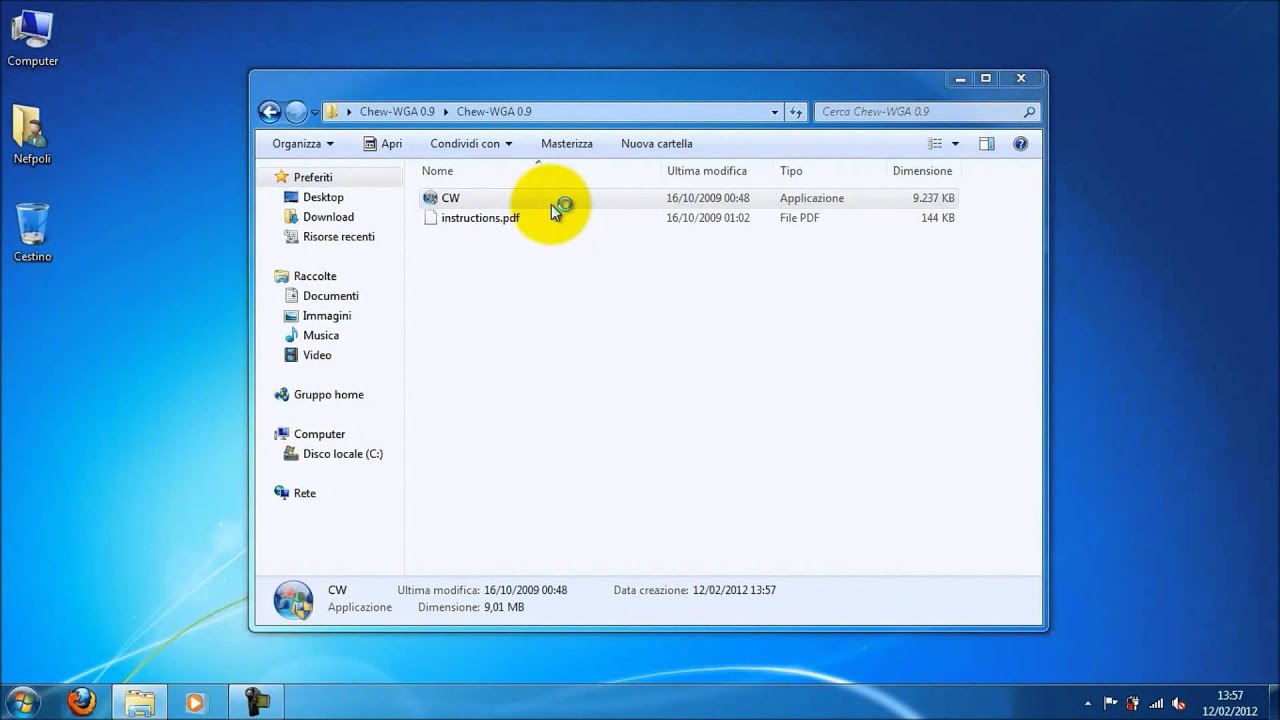Viewport: 1280px width, 720px height.
Task: Click the muted volume speaker tray icon
Action: 1179,703
